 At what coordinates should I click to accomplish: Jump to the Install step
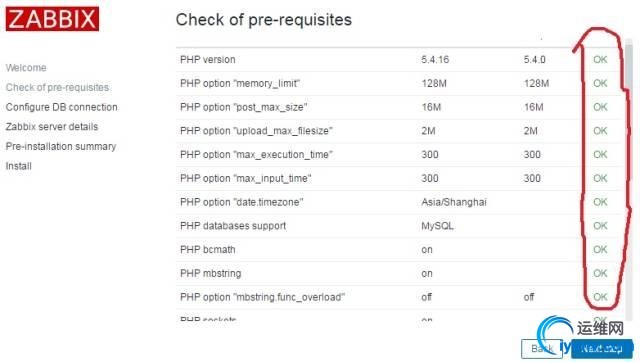point(19,166)
